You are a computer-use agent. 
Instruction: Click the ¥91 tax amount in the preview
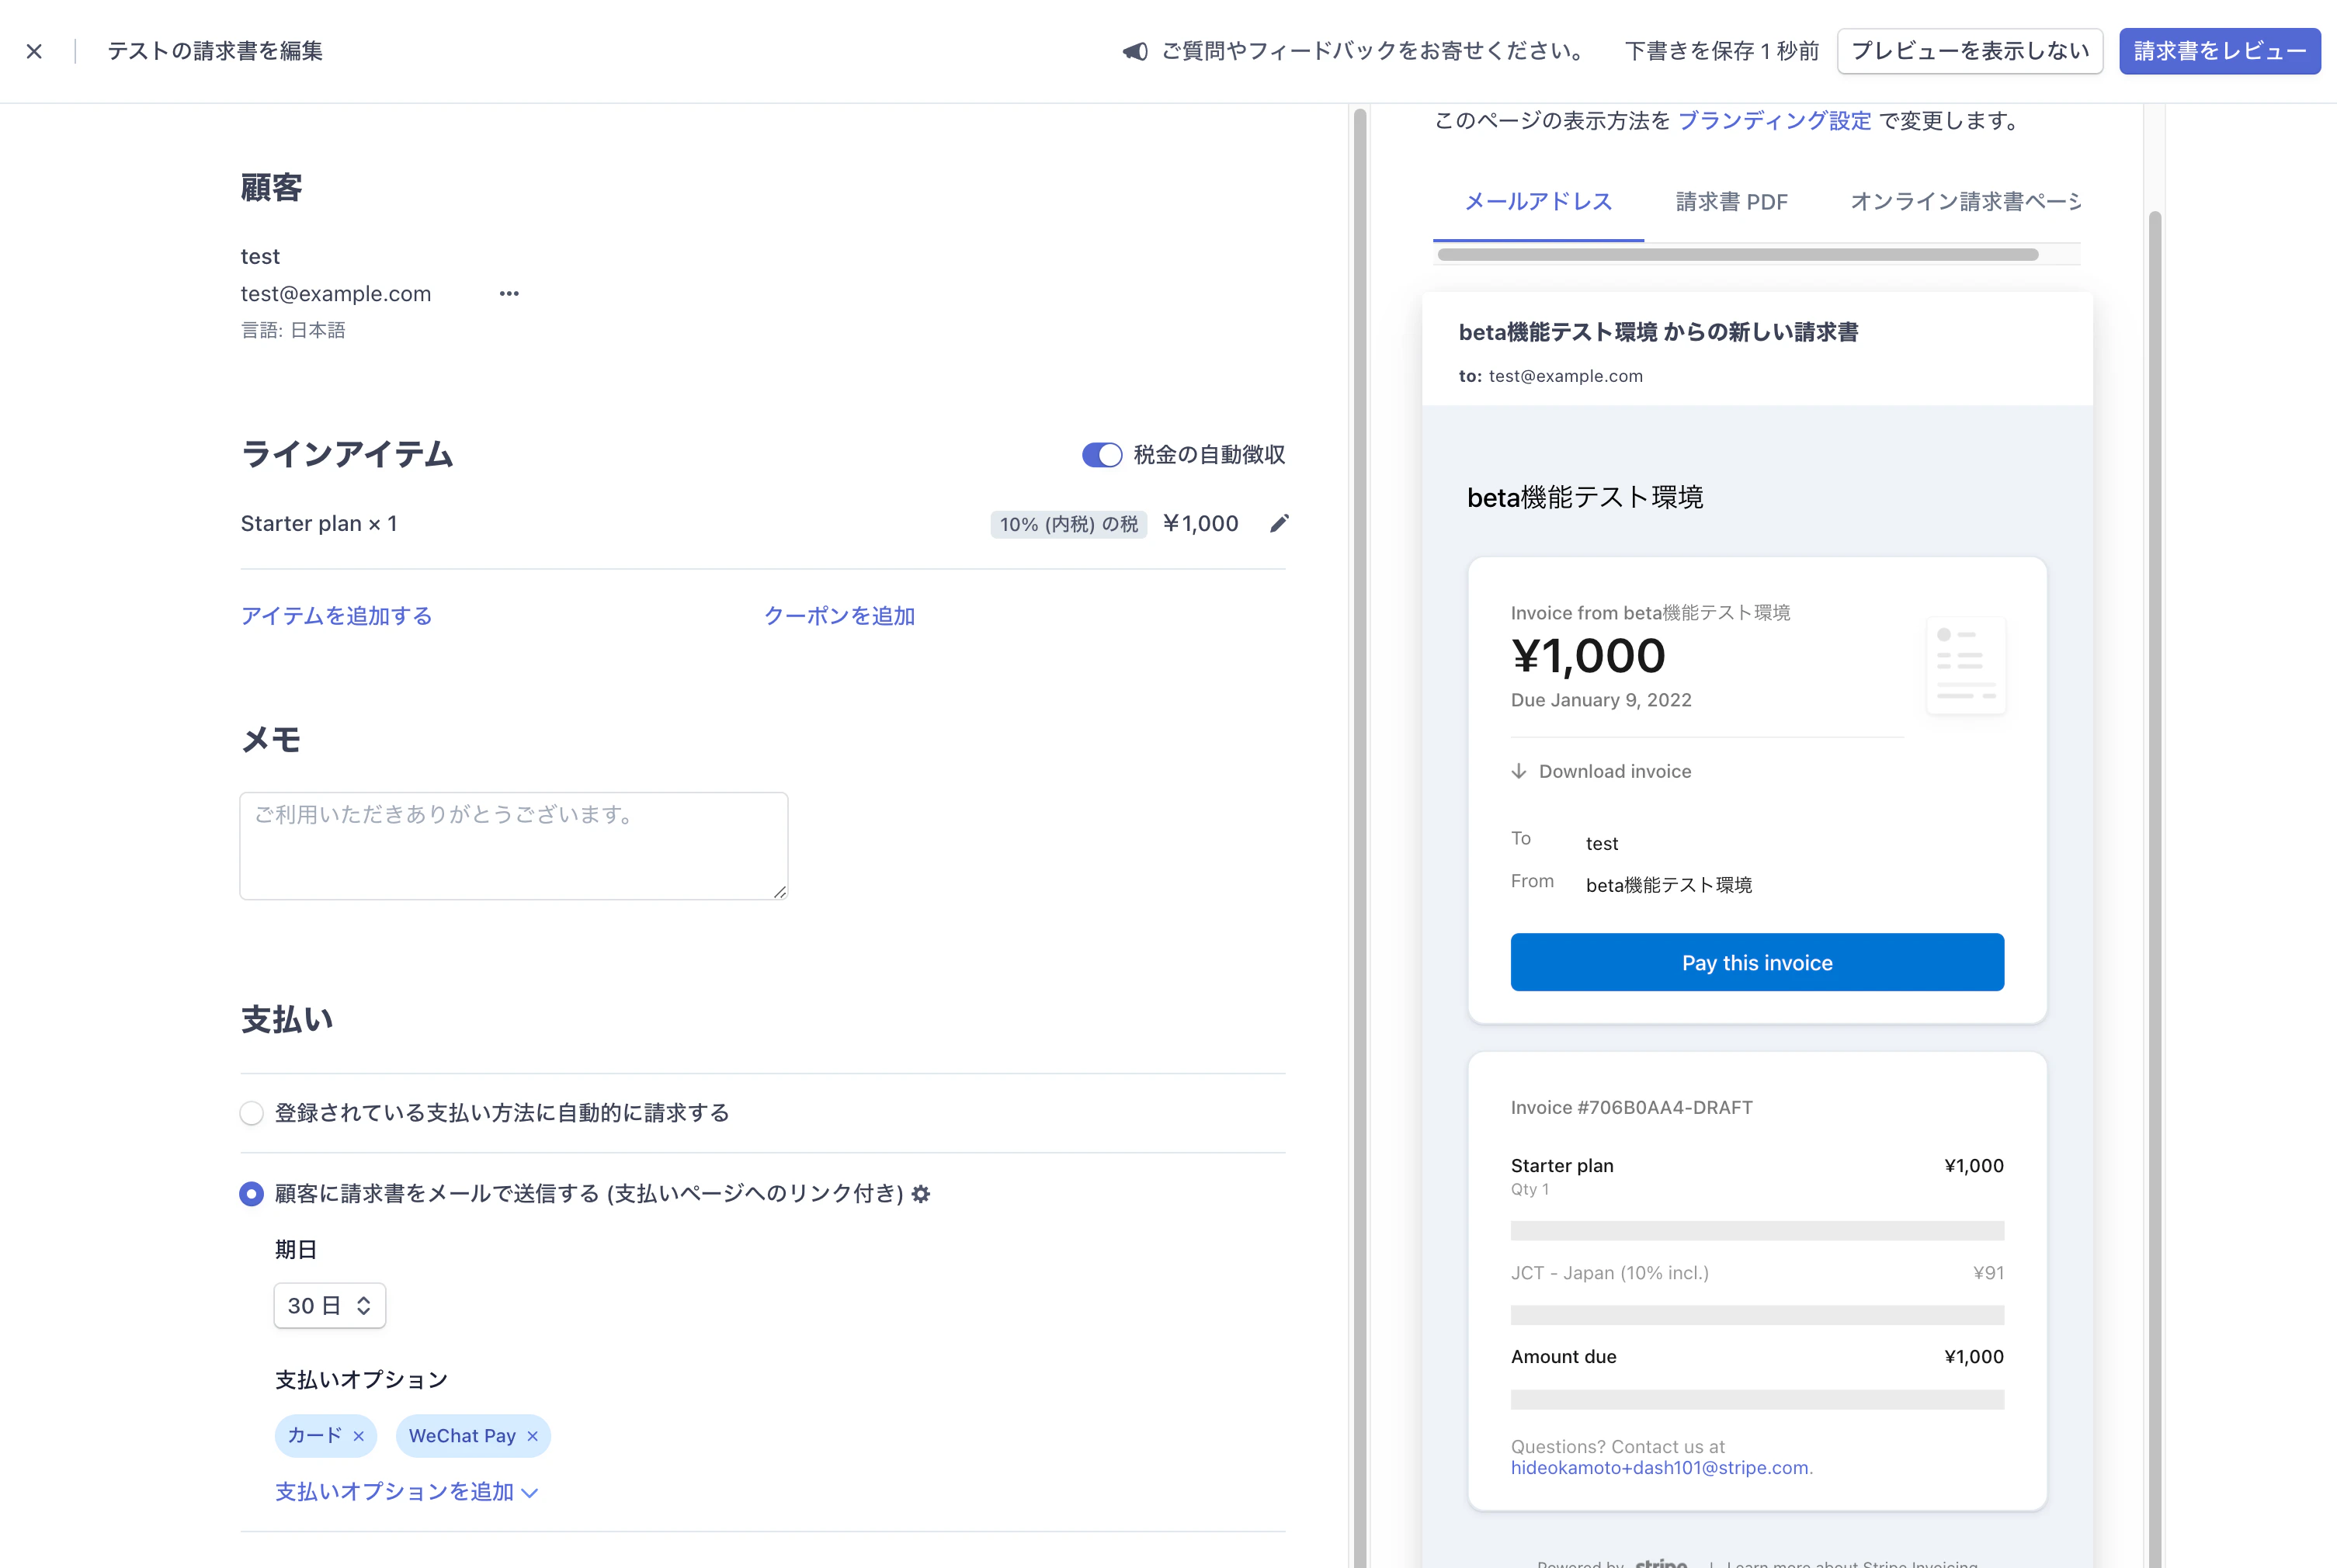point(1988,1273)
